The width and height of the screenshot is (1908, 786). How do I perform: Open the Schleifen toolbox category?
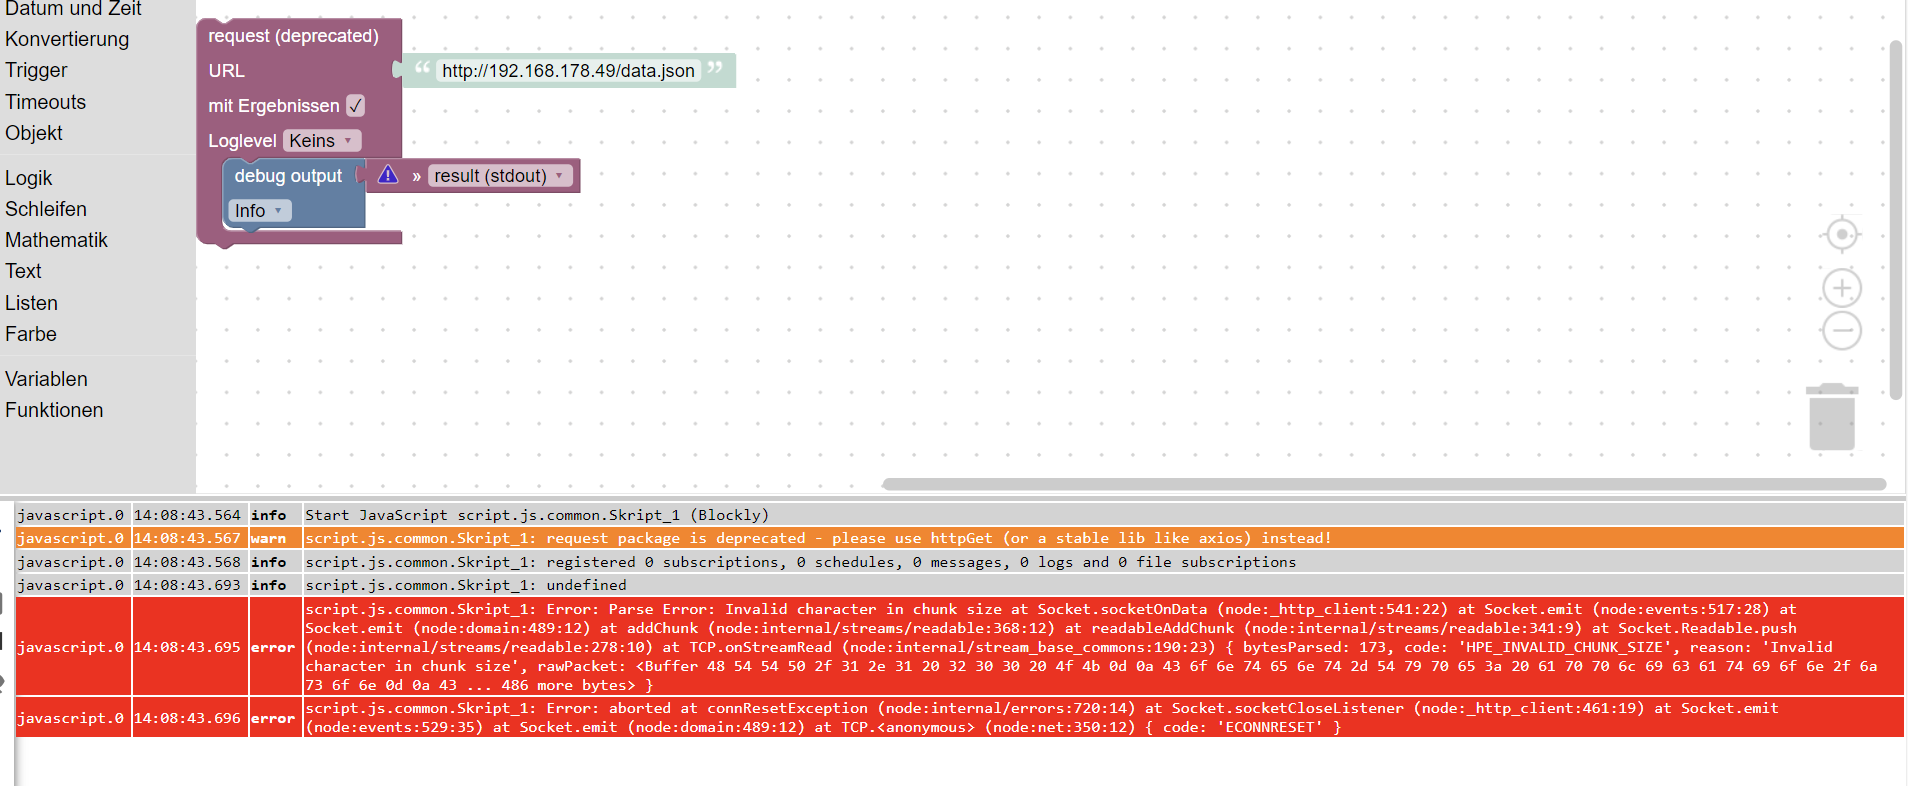coord(45,209)
